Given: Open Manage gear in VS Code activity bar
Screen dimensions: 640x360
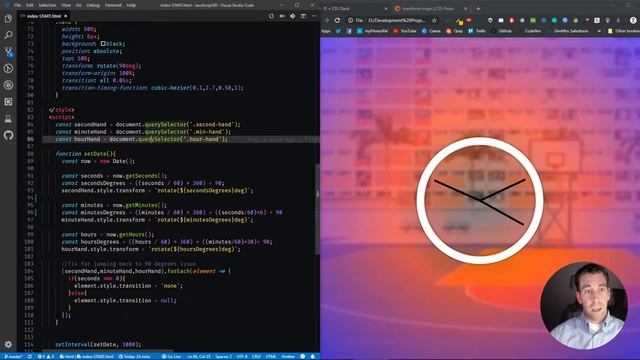Looking at the screenshot, I should pos(8,344).
